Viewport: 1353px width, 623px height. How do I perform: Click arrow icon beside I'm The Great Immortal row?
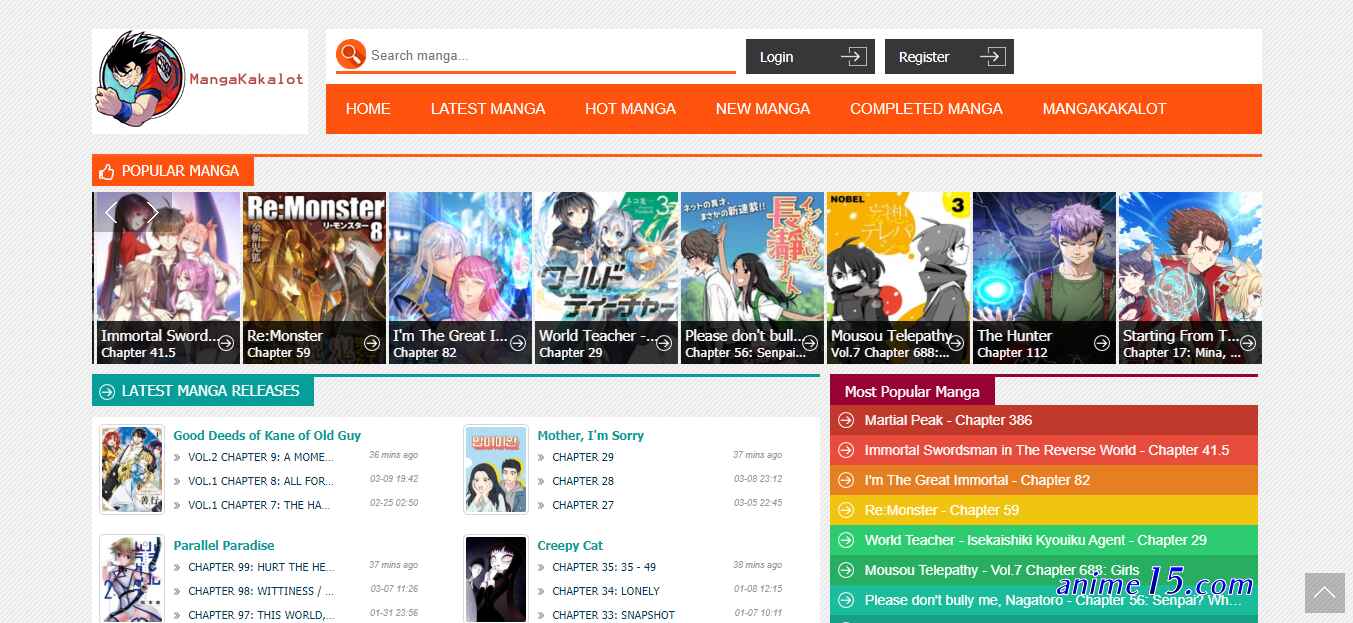(846, 480)
